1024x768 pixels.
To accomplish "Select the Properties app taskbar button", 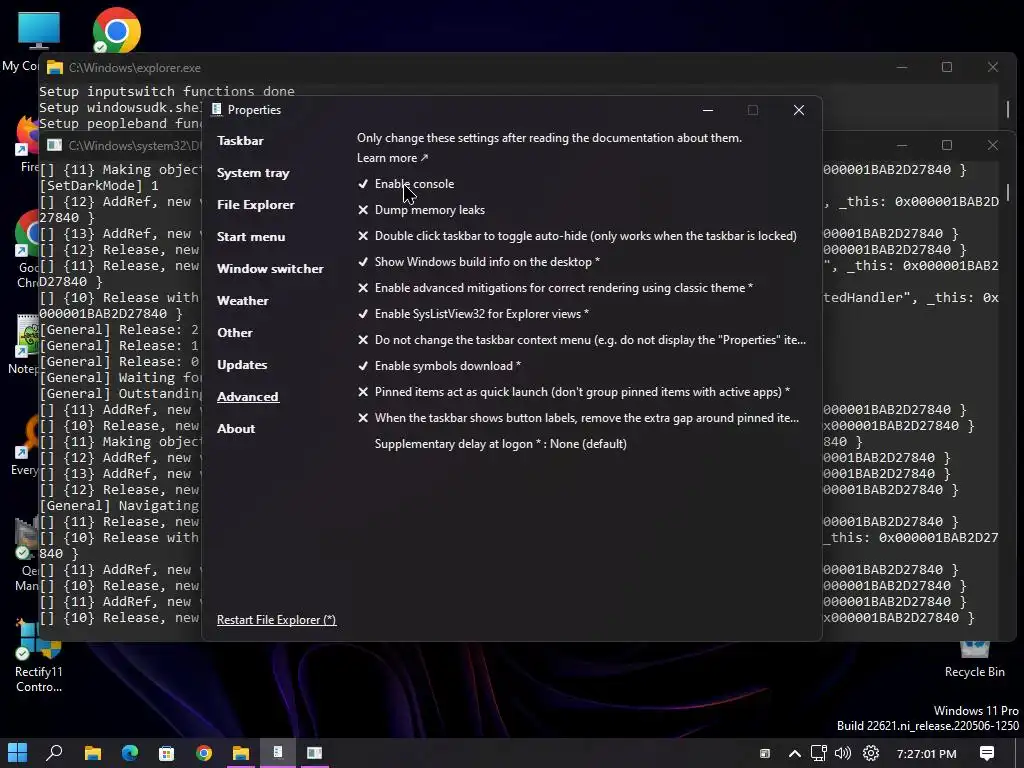I will pos(278,753).
